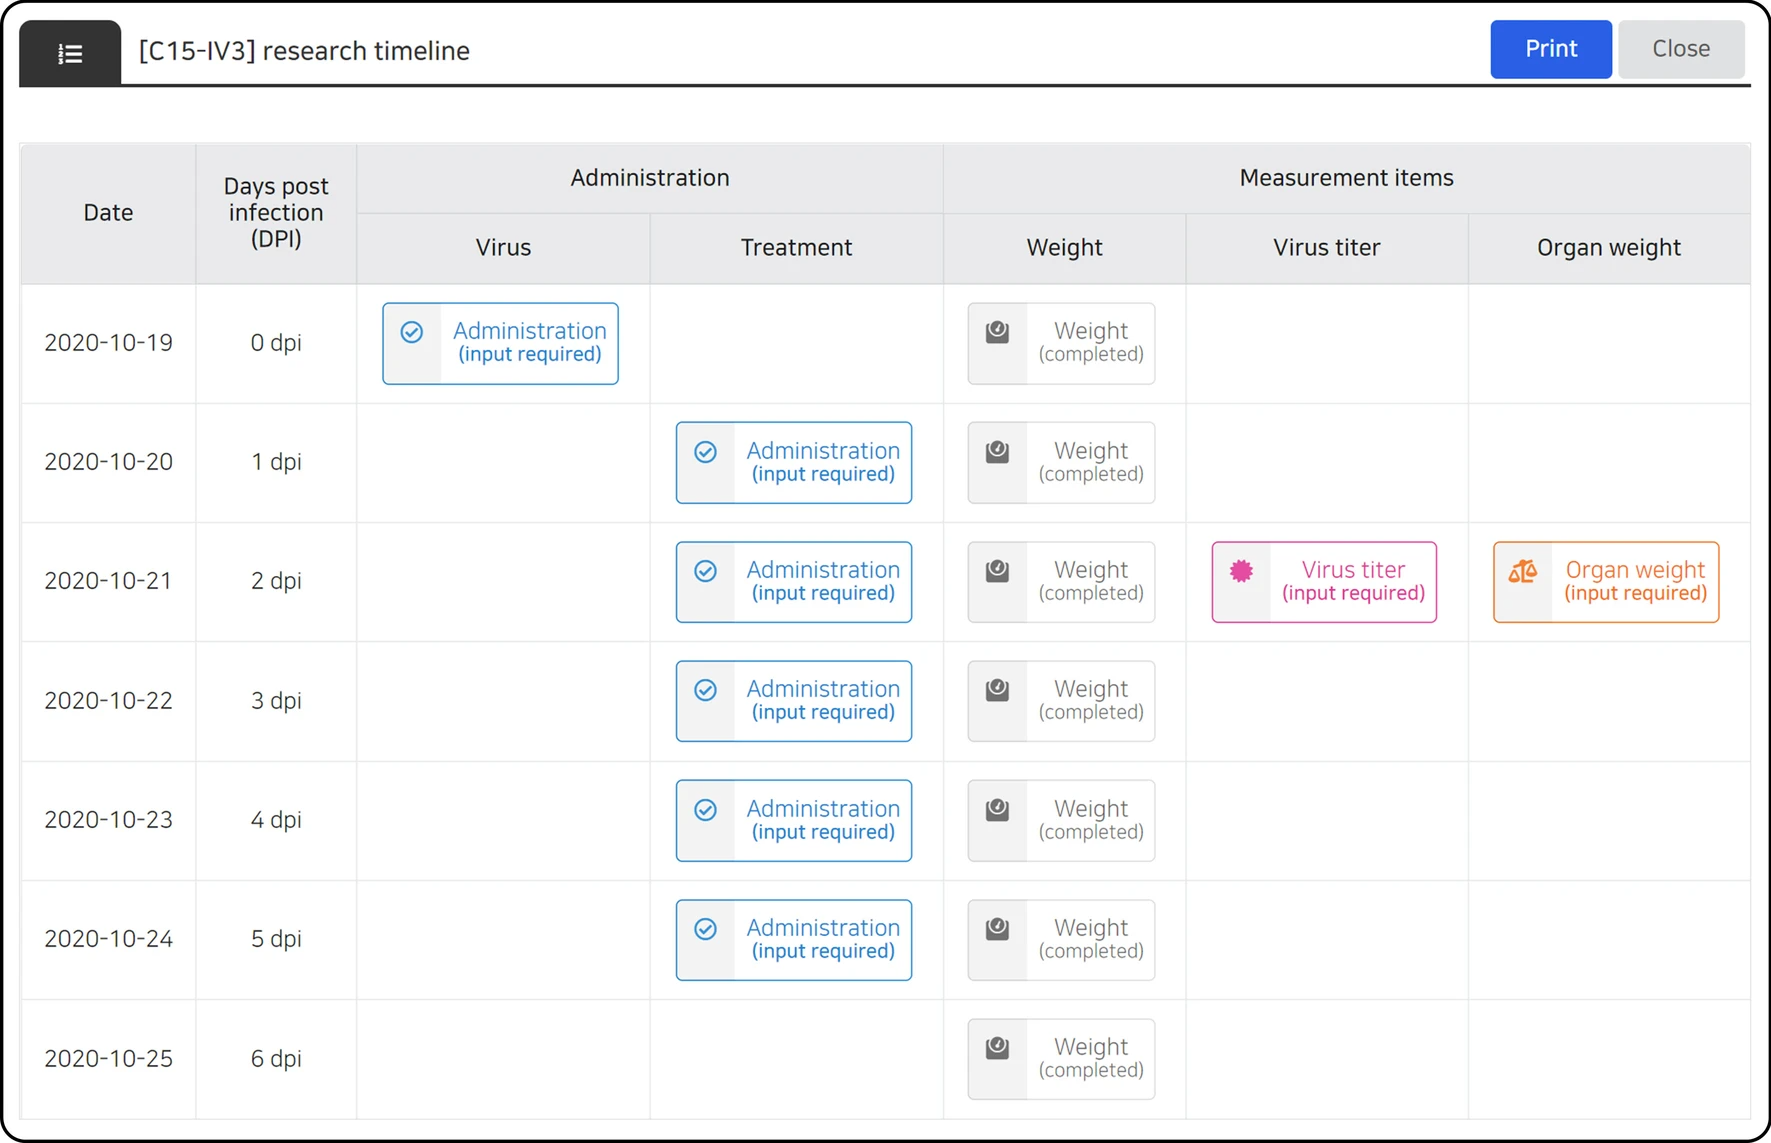Click the 0 dpi cell

pos(276,343)
